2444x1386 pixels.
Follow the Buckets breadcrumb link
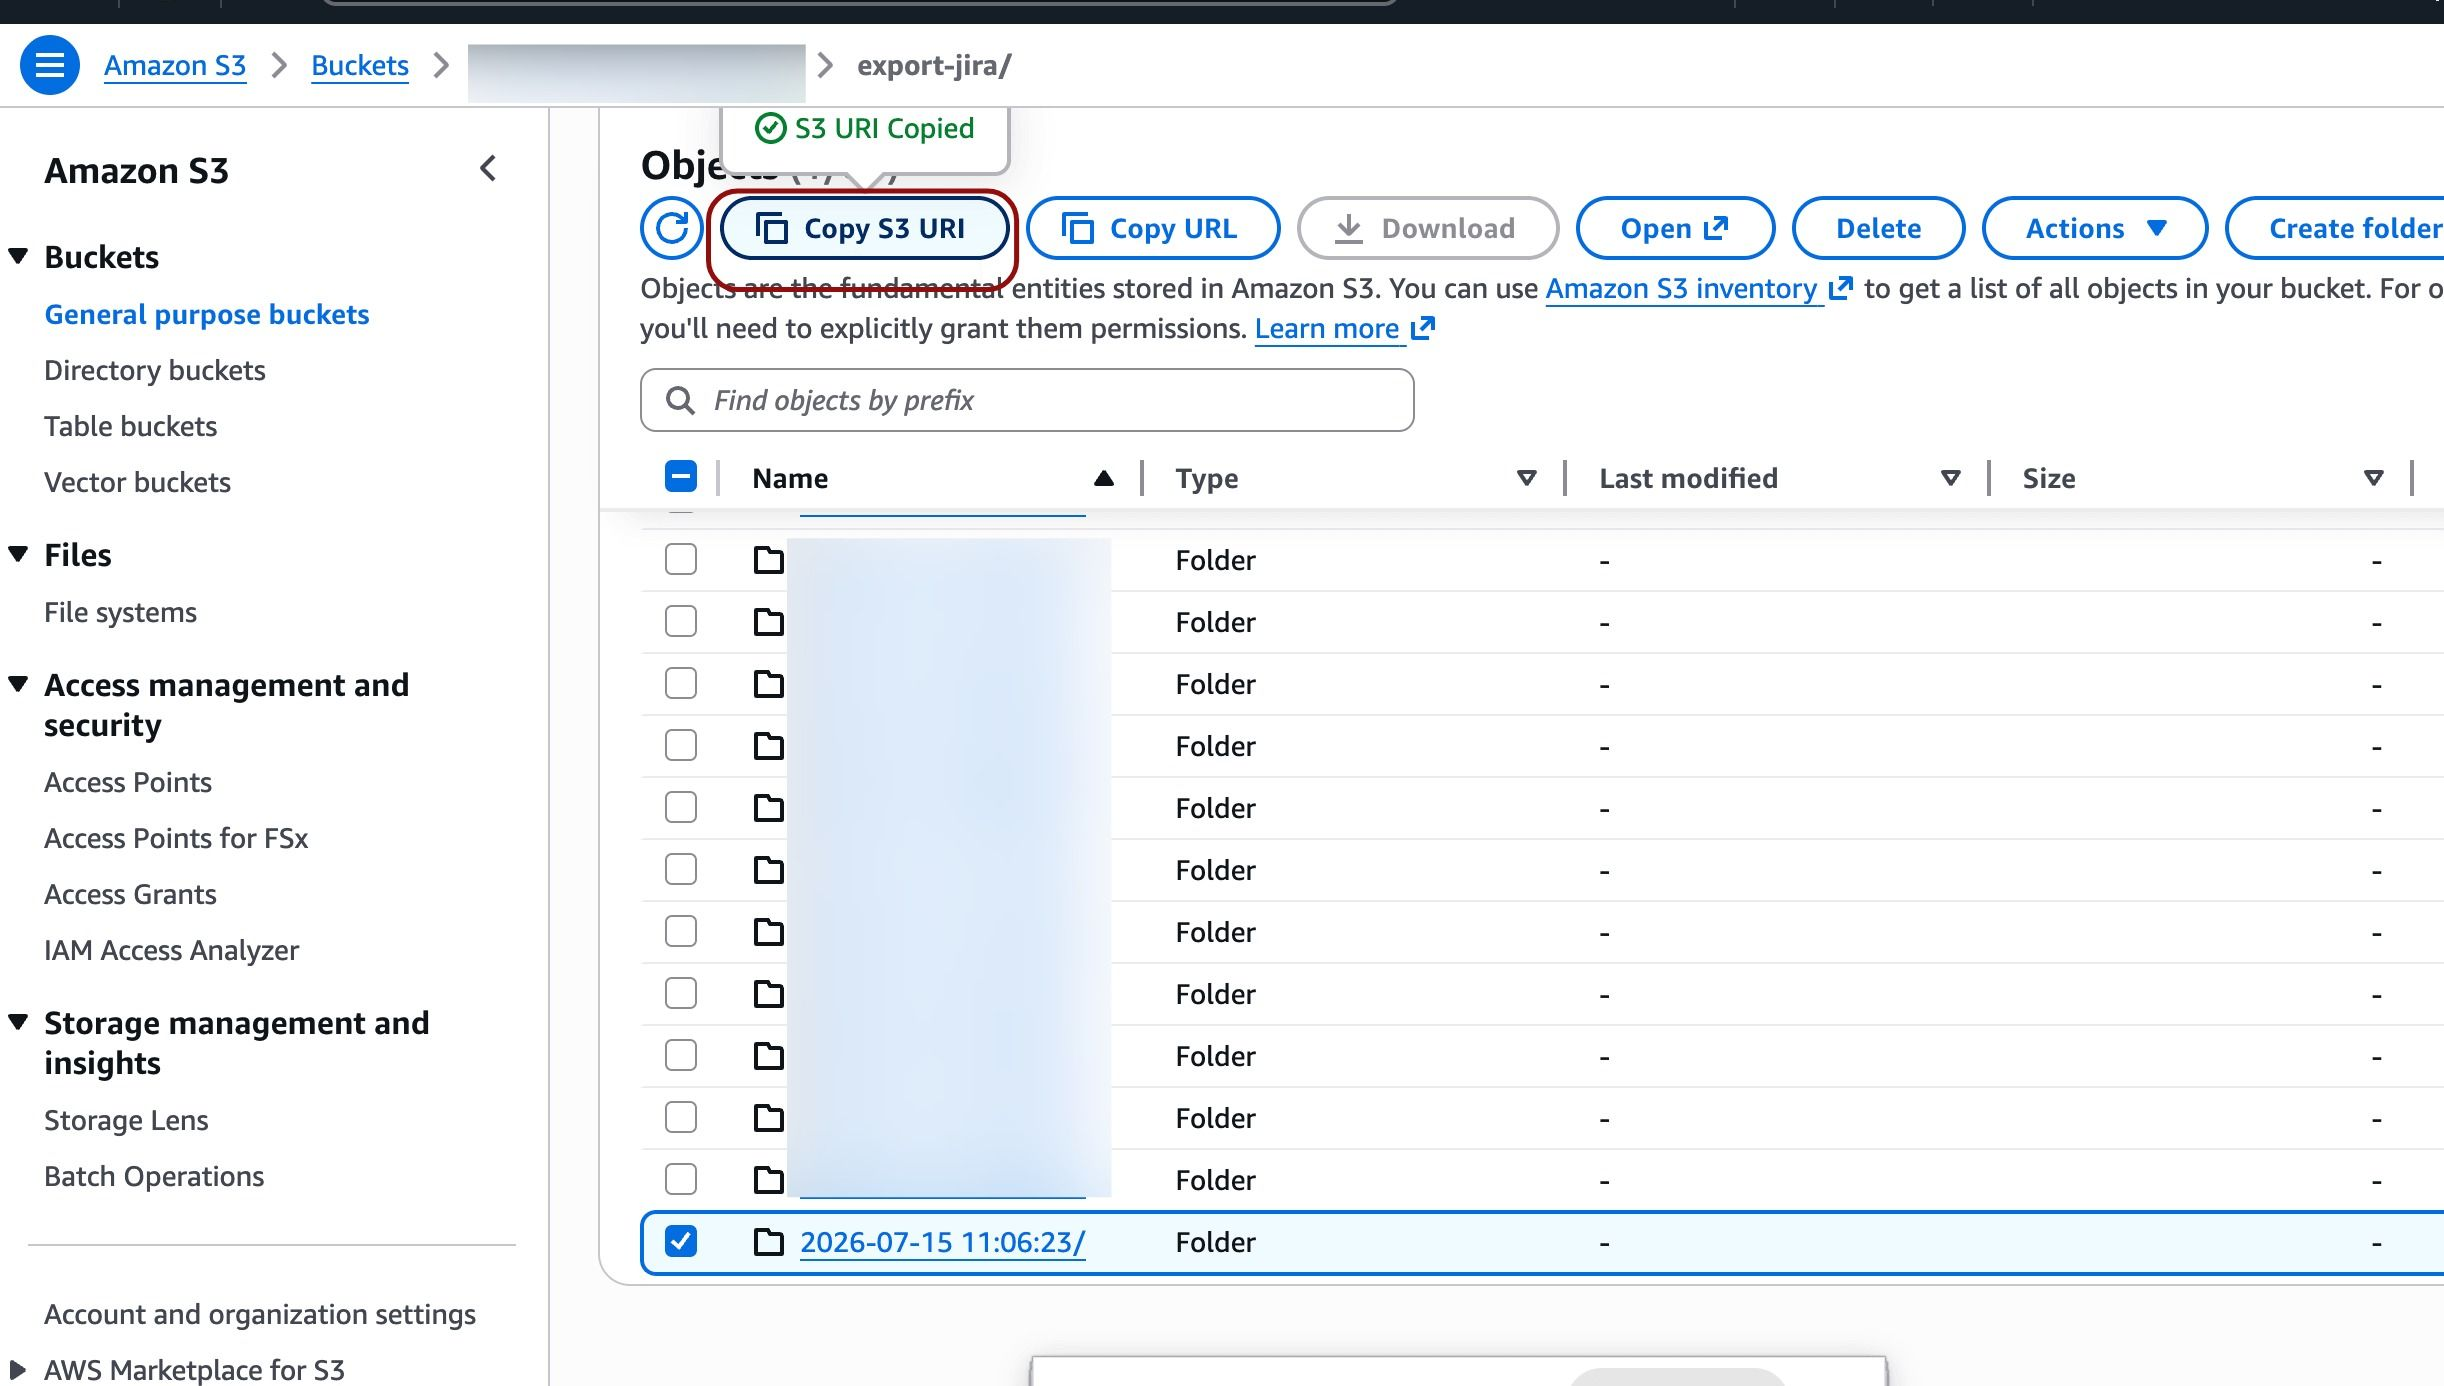click(360, 65)
